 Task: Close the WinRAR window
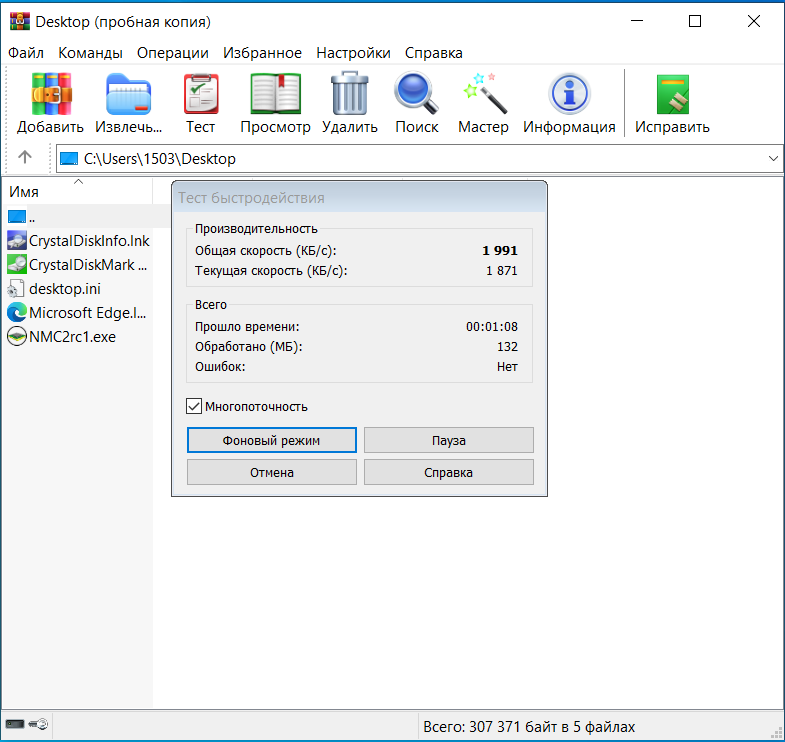[753, 21]
